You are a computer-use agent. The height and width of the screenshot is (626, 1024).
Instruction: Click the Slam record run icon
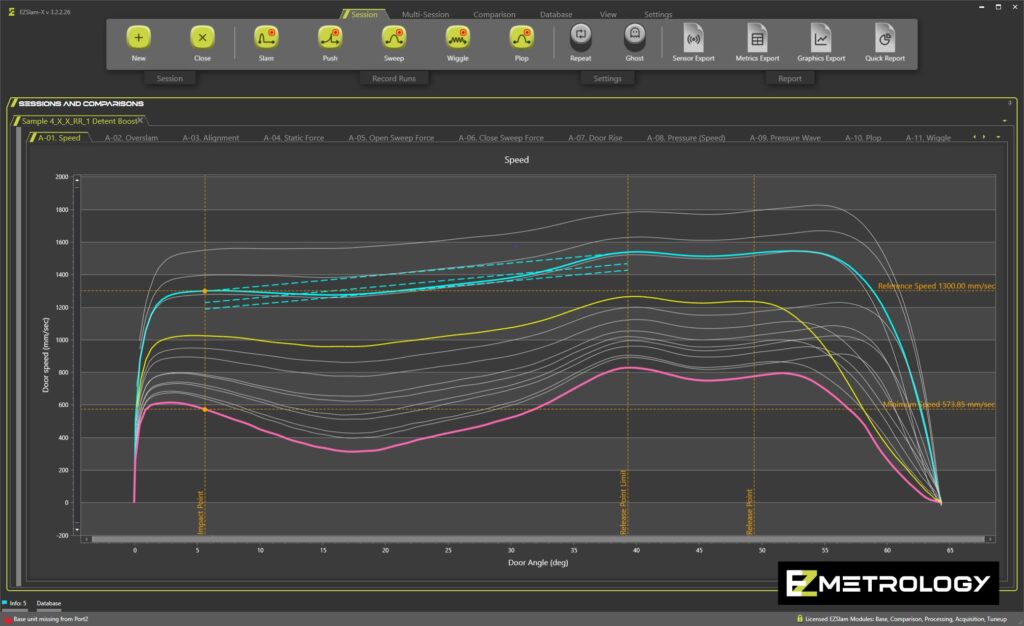266,38
